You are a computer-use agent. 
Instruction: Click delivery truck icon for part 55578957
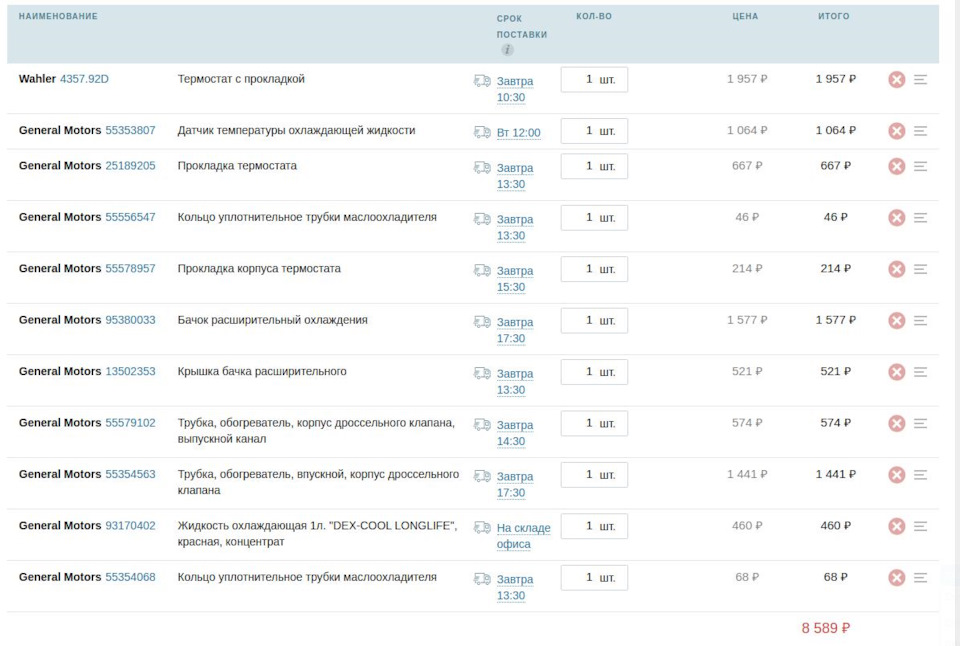pyautogui.click(x=482, y=270)
